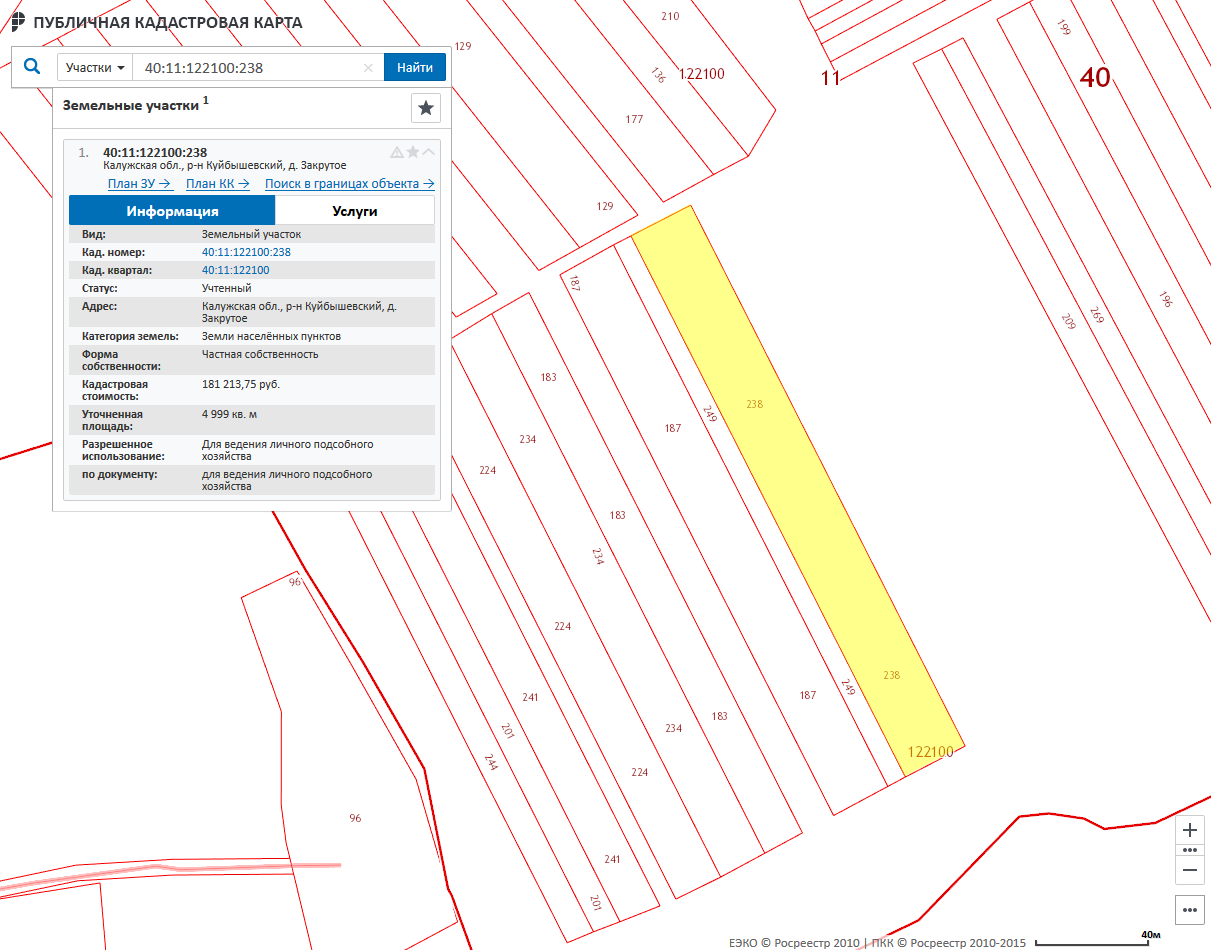This screenshot has height=950, width=1211.
Task: Click the ПУБЛИЧНАЯ КАДАСТРОВАЯ КАРТА title
Action: (168, 23)
